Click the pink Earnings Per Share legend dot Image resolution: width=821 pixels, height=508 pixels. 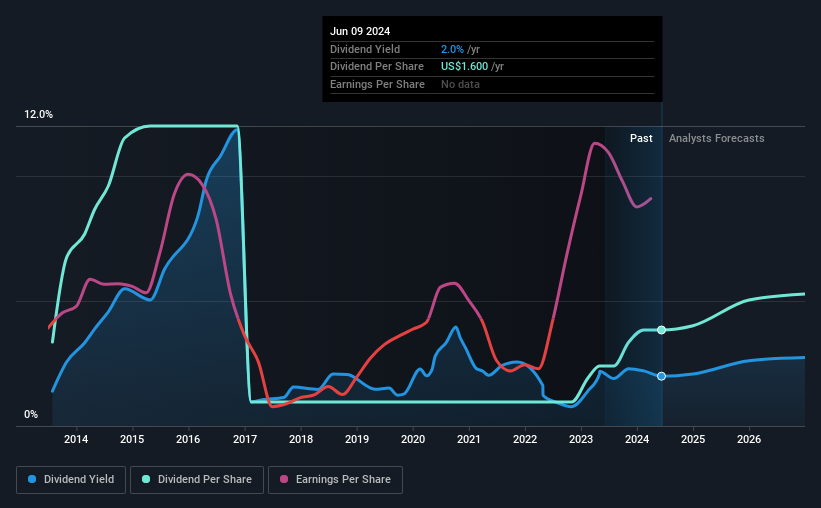pyautogui.click(x=284, y=479)
